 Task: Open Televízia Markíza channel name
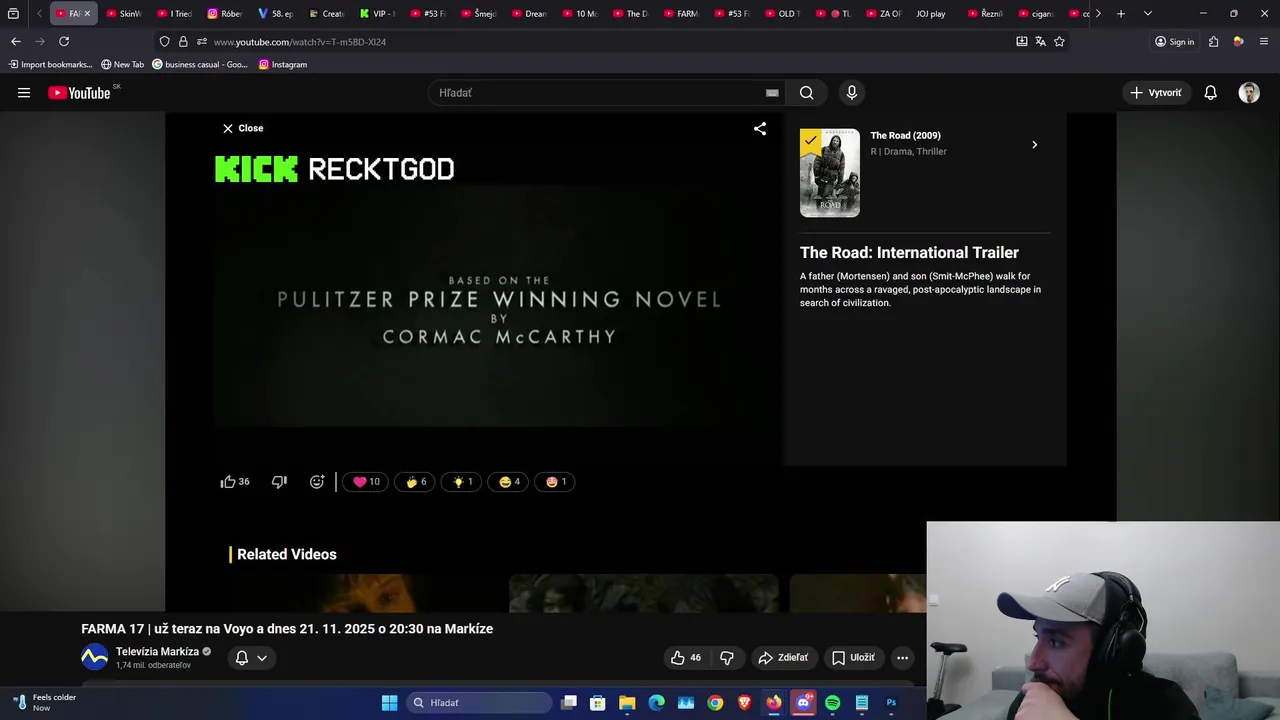pyautogui.click(x=157, y=652)
